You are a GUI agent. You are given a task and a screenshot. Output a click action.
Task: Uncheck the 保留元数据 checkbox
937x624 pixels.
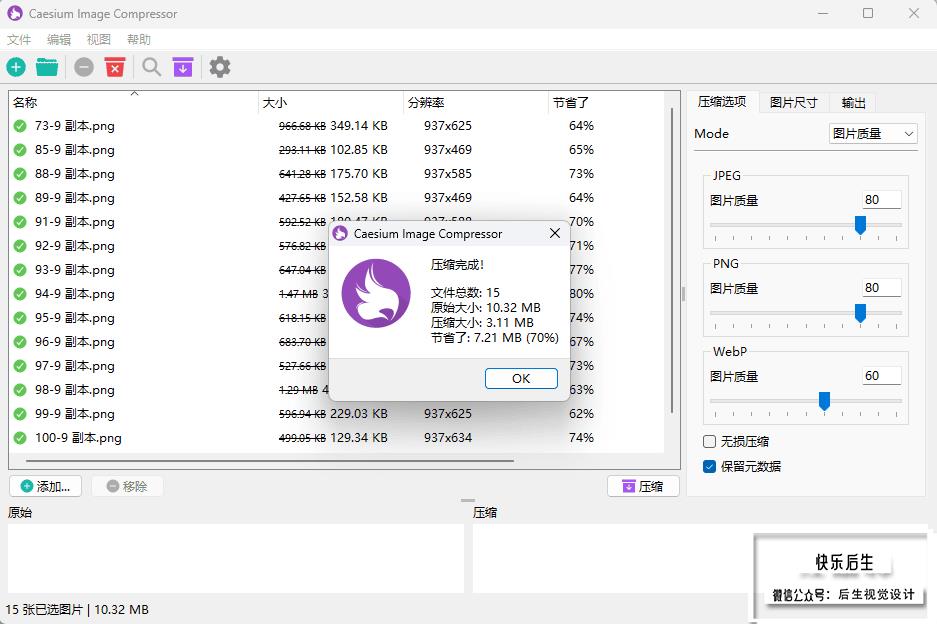click(709, 467)
